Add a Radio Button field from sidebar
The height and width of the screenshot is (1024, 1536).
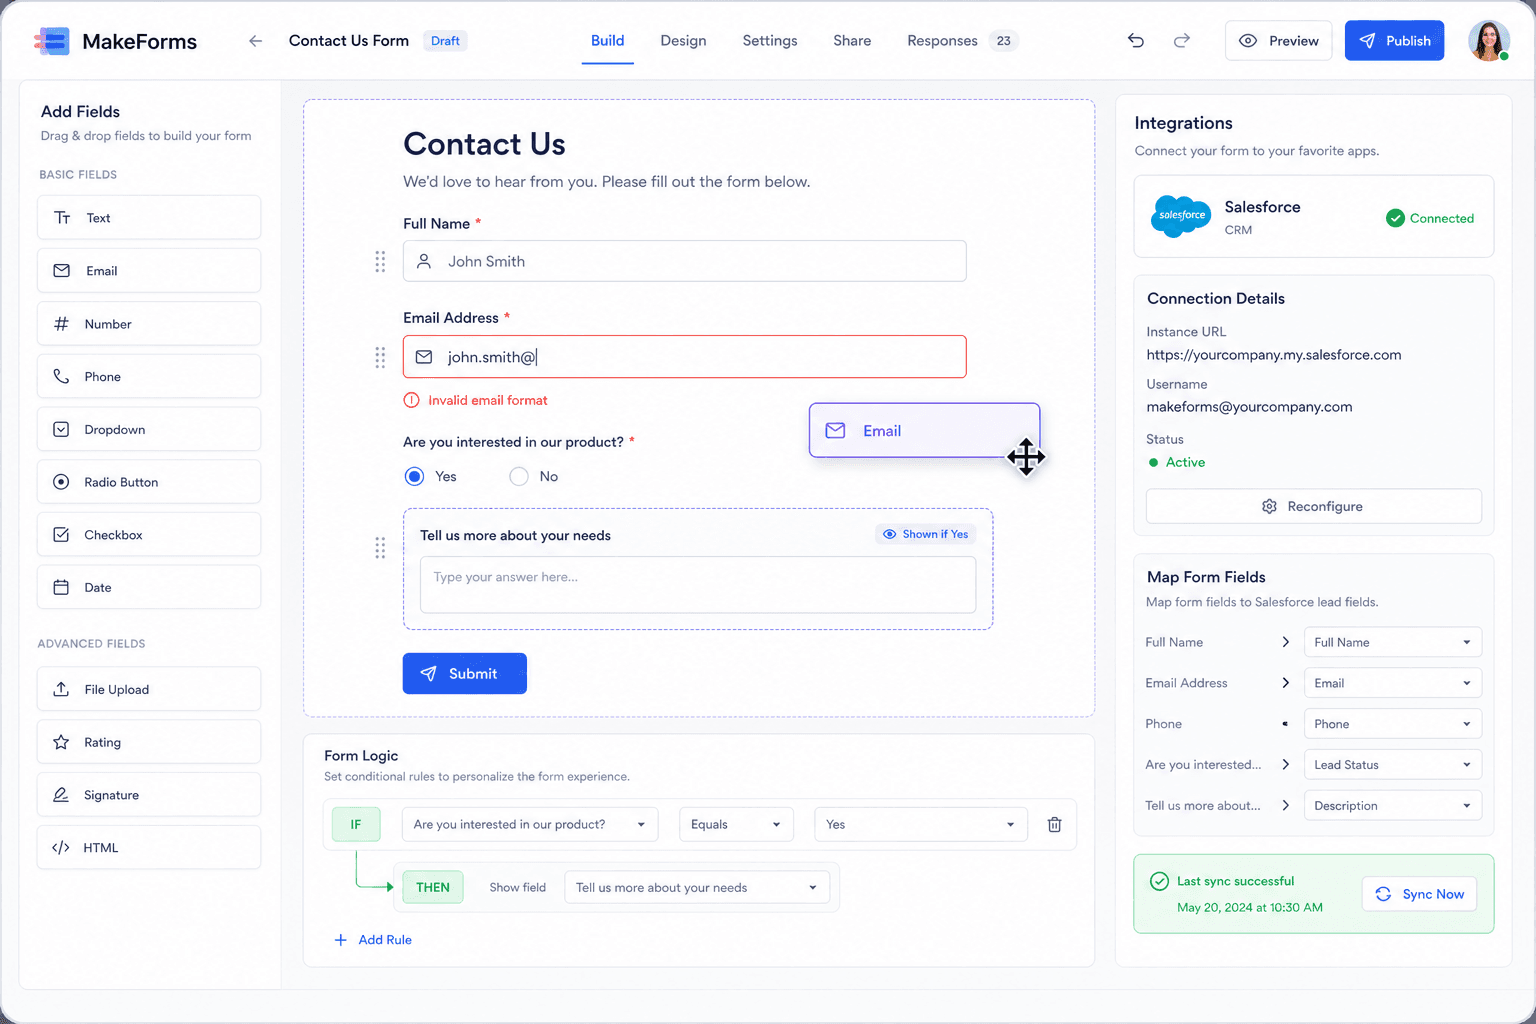(149, 482)
